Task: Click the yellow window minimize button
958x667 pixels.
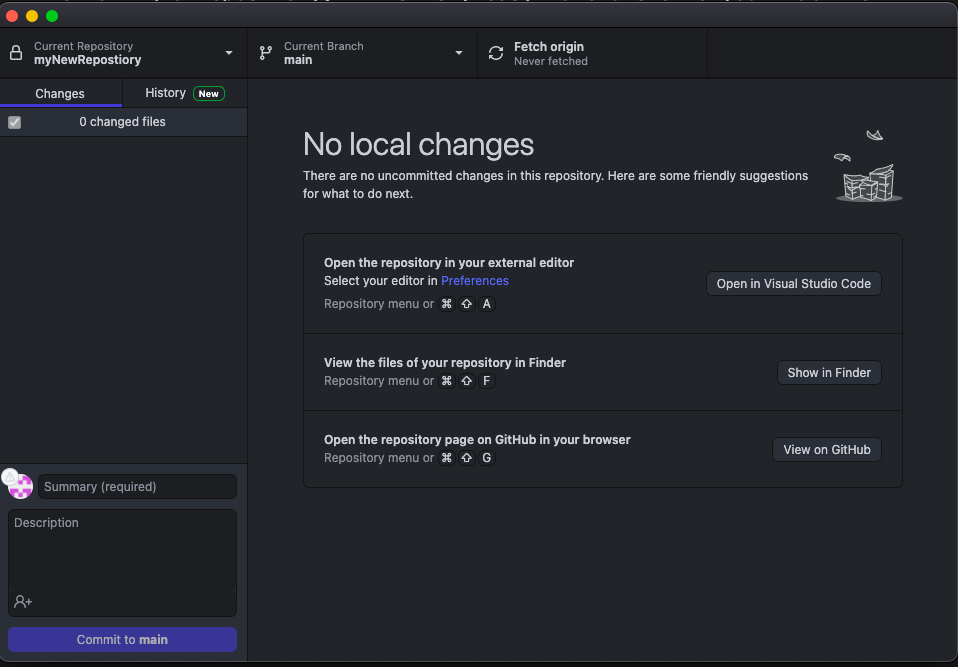Action: [x=32, y=16]
